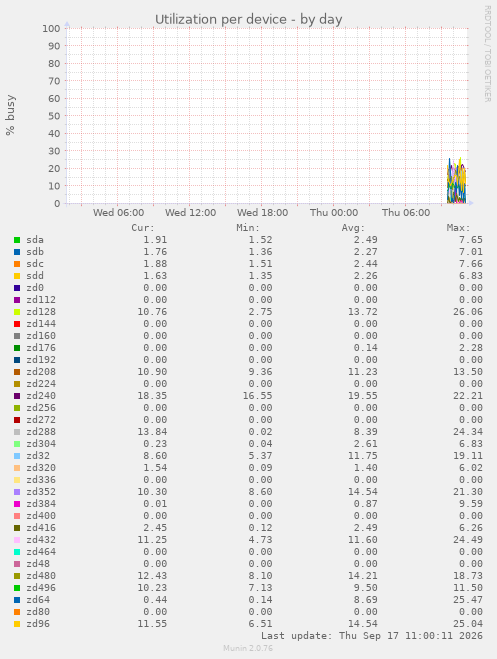Click the 'Thu 00:00' time axis label

(x=334, y=213)
